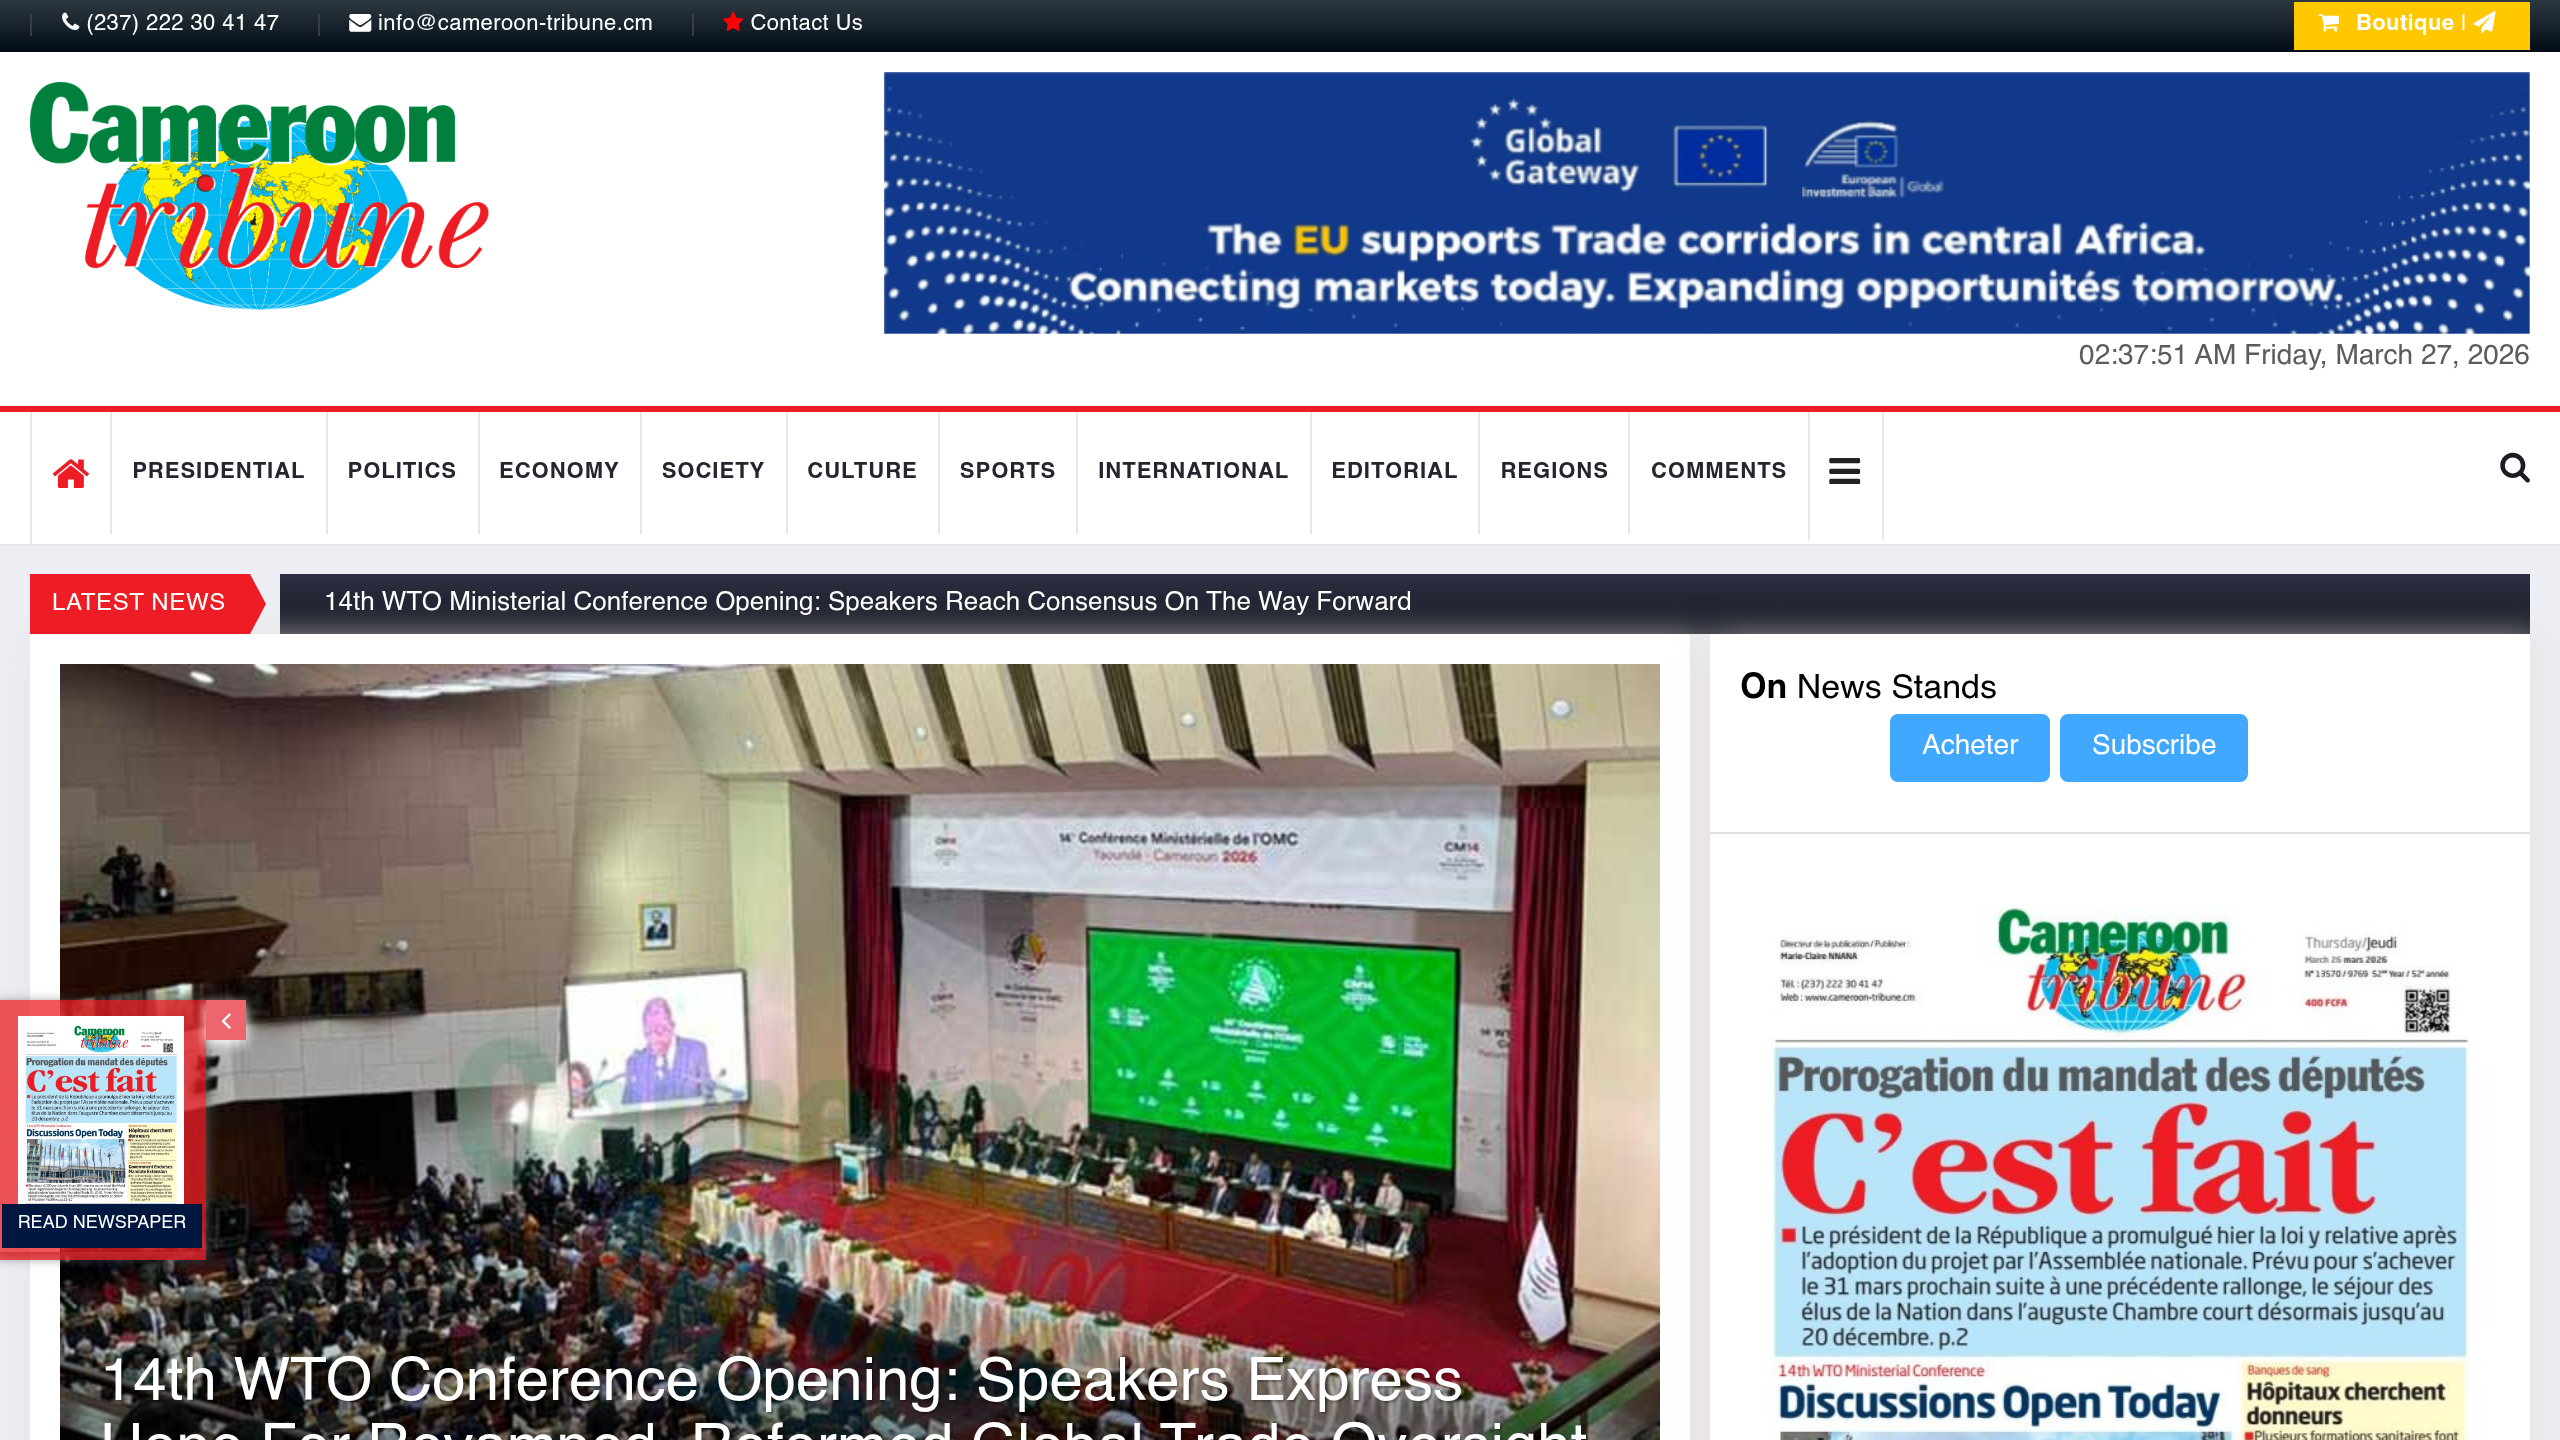The width and height of the screenshot is (2560, 1440).
Task: Click the Acheter button
Action: pos(1968,746)
